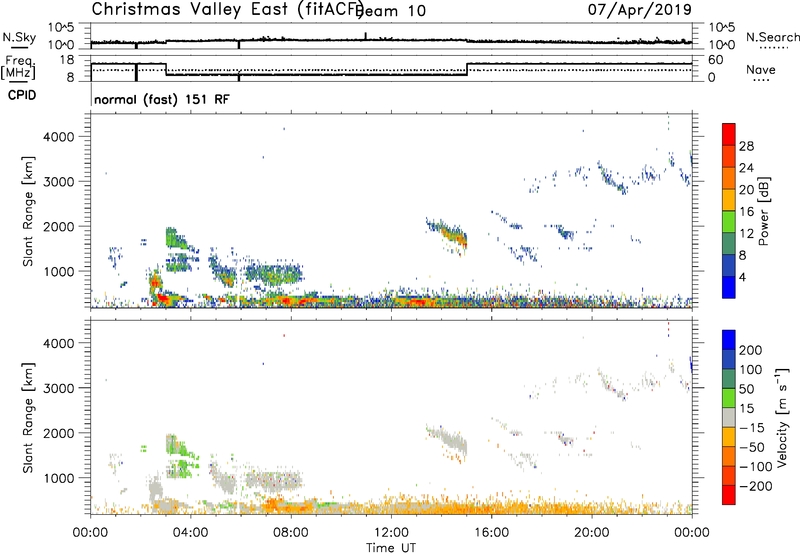Click the date '07/Apr/2019'

pyautogui.click(x=640, y=9)
